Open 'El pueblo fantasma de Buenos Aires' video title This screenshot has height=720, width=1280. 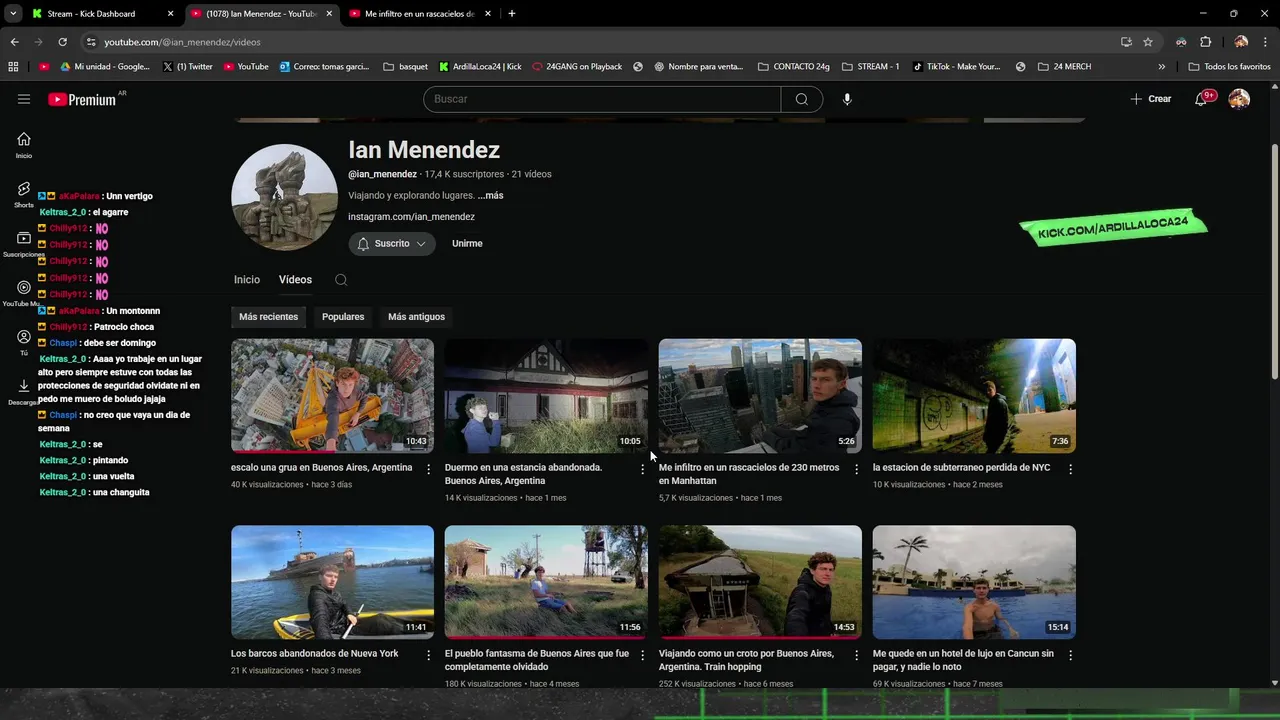[537, 660]
